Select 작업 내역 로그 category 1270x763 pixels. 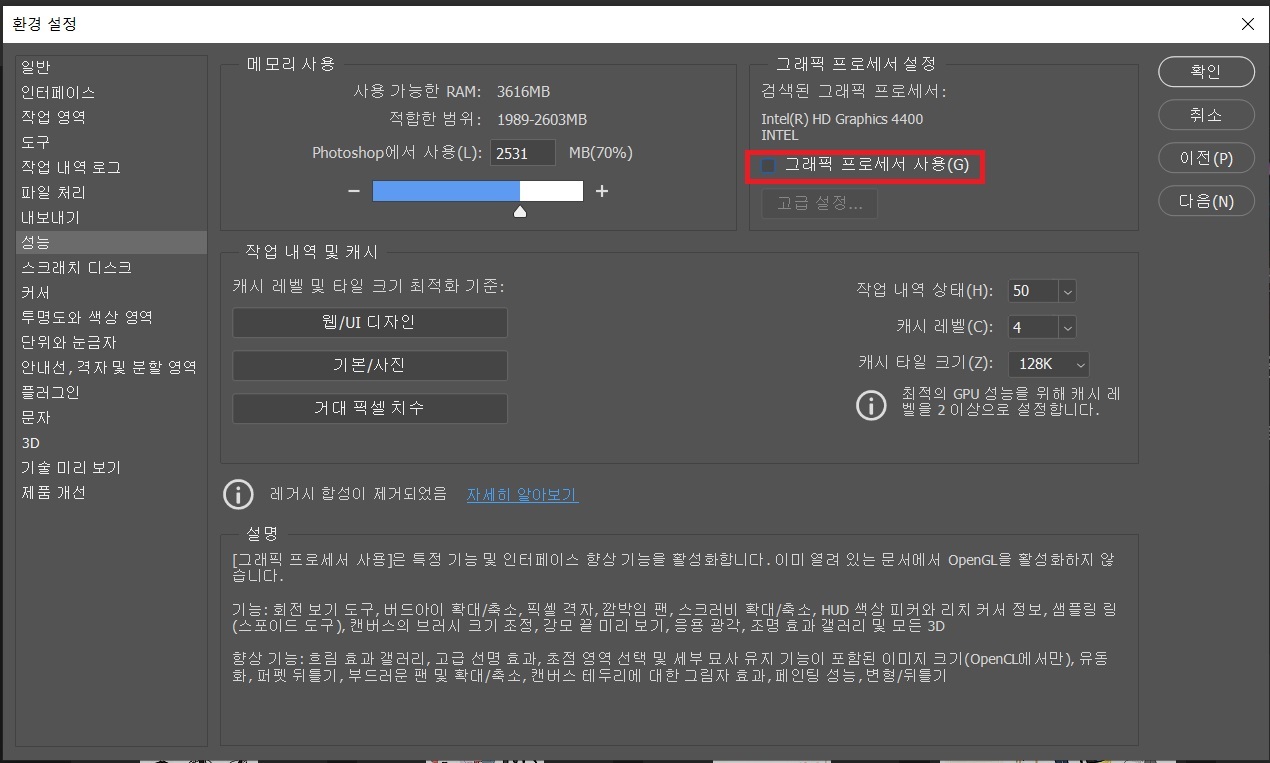71,167
